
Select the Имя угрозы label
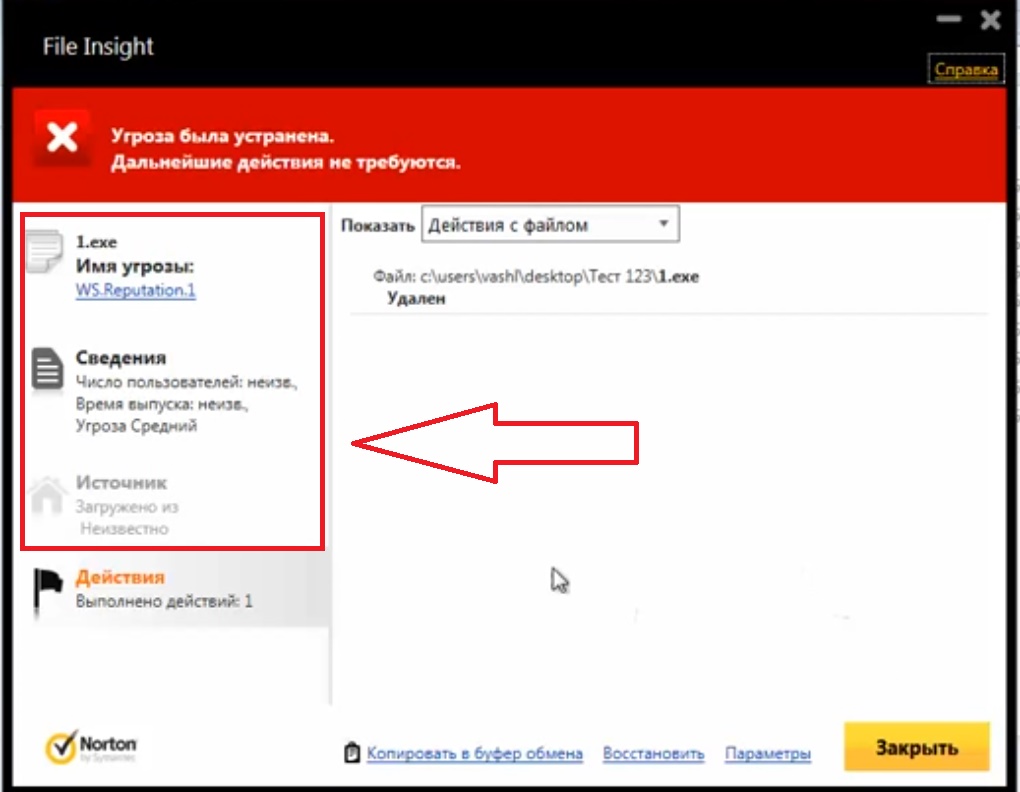coord(135,266)
